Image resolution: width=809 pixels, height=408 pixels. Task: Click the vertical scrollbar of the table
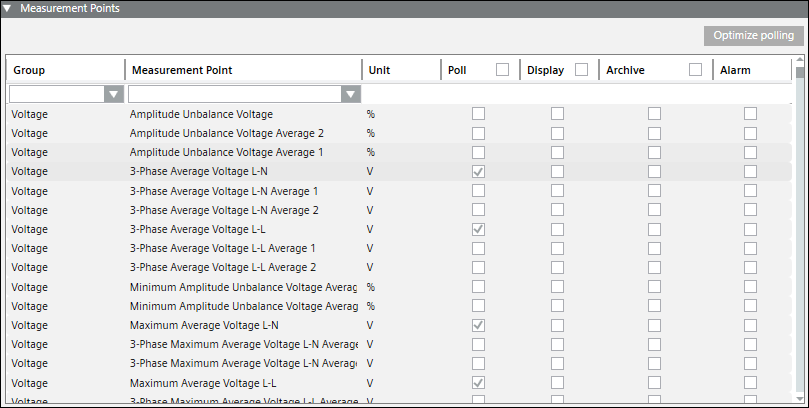[799, 230]
